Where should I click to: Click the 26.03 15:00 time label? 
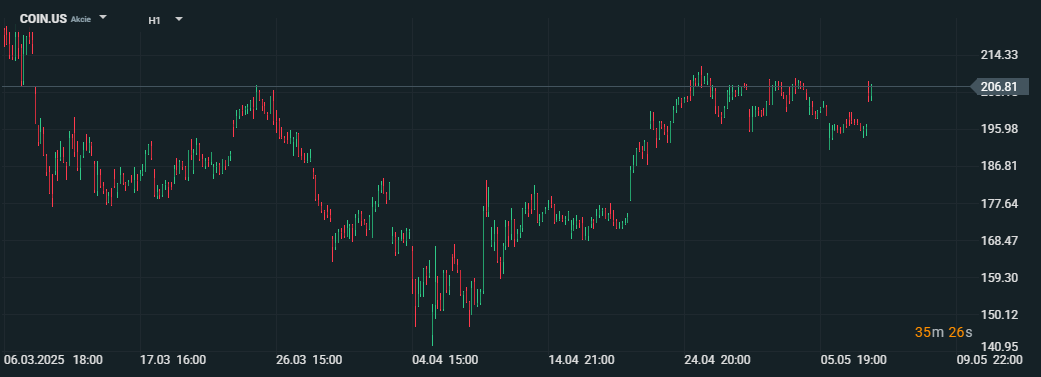309,360
